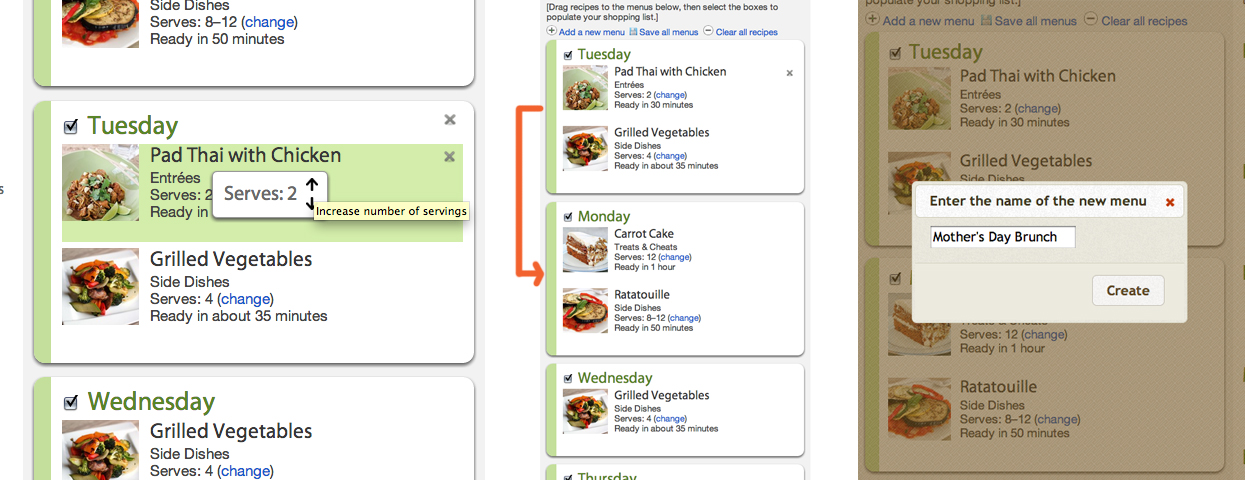Remove Pad Thai recipe in middle panel
The image size is (1245, 480).
[x=789, y=73]
